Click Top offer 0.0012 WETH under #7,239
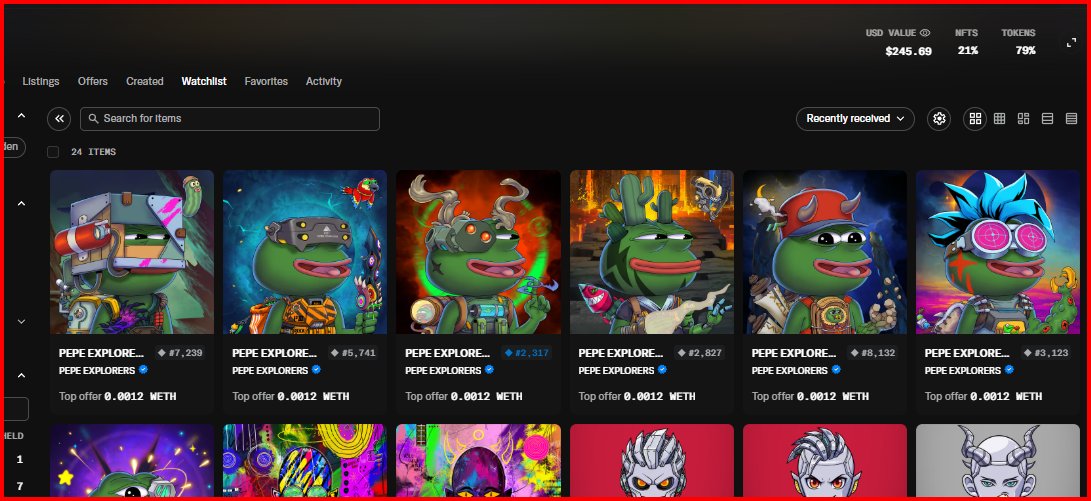This screenshot has height=501, width=1091. click(x=118, y=396)
